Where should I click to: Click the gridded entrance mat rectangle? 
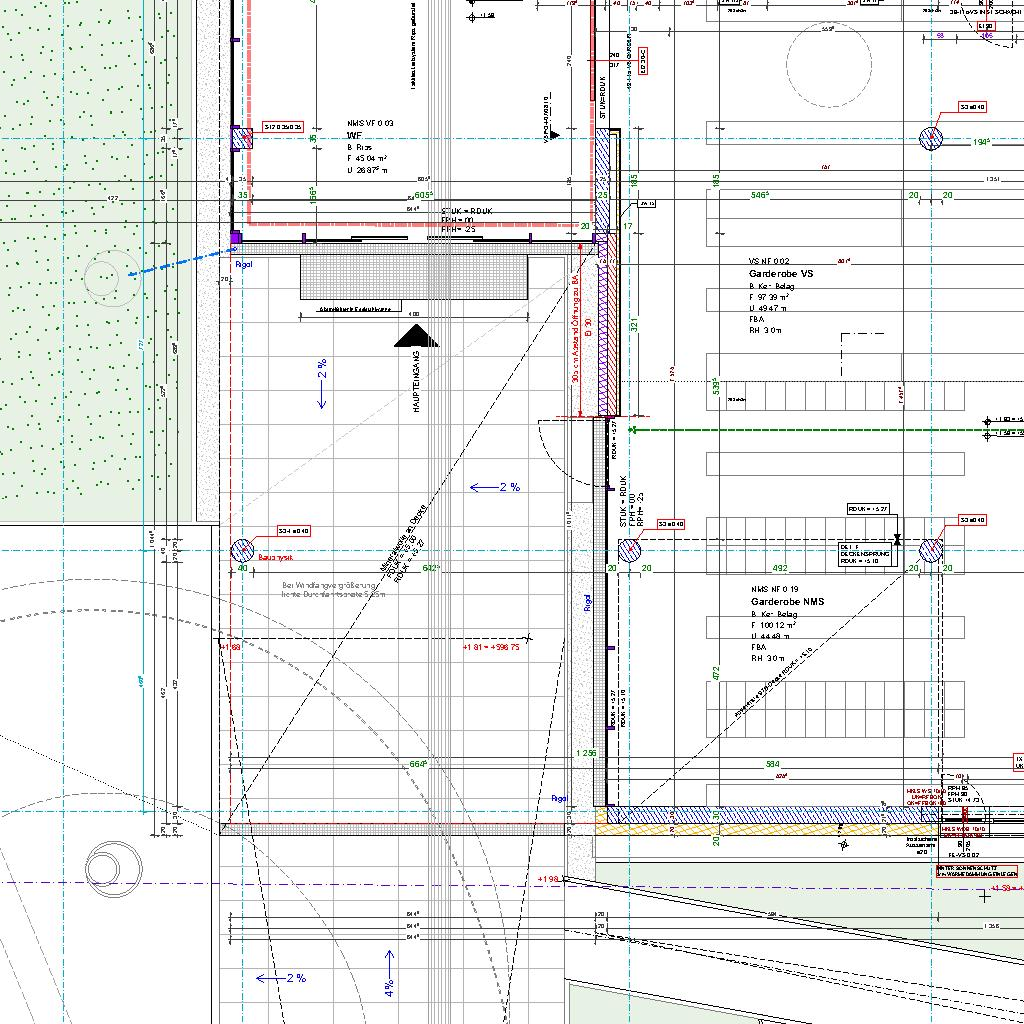coord(415,276)
